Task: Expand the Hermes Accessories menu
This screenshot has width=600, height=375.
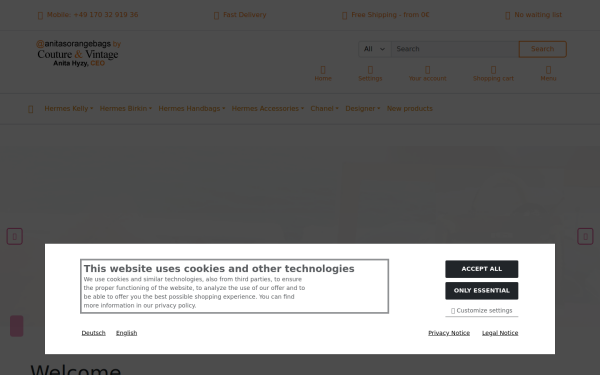Action: 267,109
